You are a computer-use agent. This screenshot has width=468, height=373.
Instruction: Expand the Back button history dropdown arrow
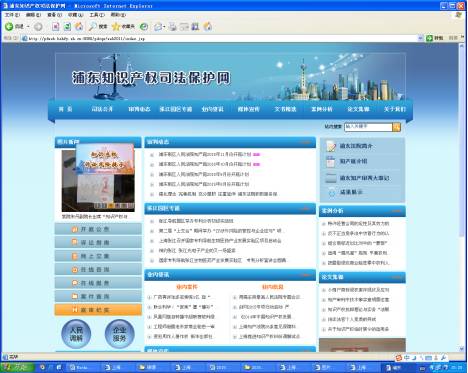coord(28,27)
